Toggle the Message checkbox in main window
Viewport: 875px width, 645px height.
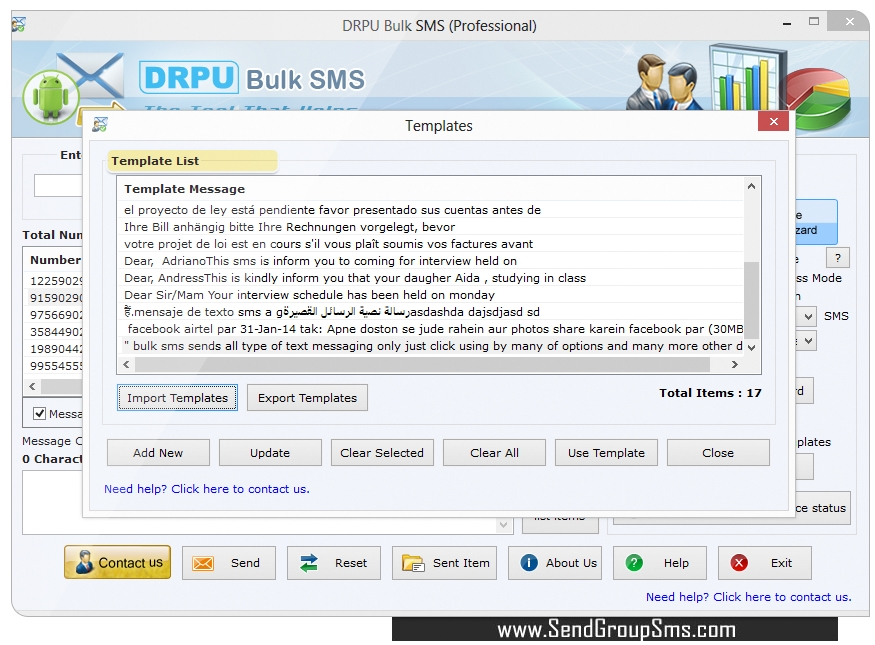pos(40,413)
